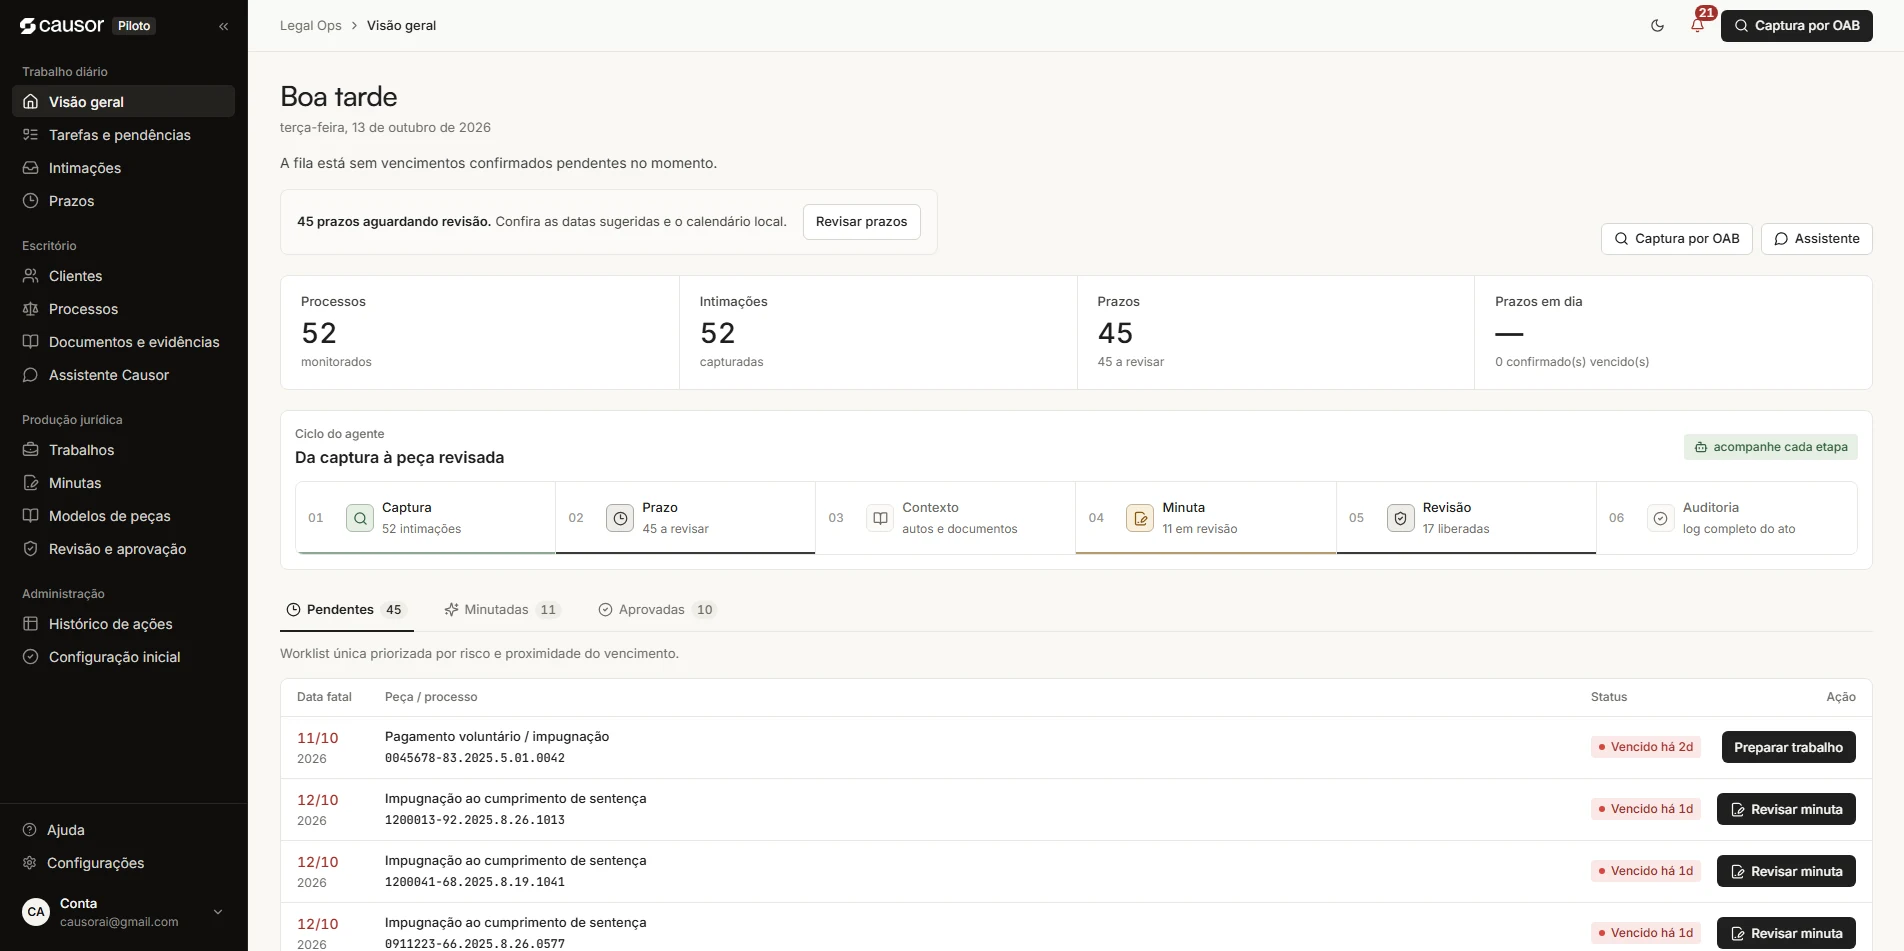Click the dark Captura por OAB header button
This screenshot has height=951, width=1904.
coord(1796,26)
